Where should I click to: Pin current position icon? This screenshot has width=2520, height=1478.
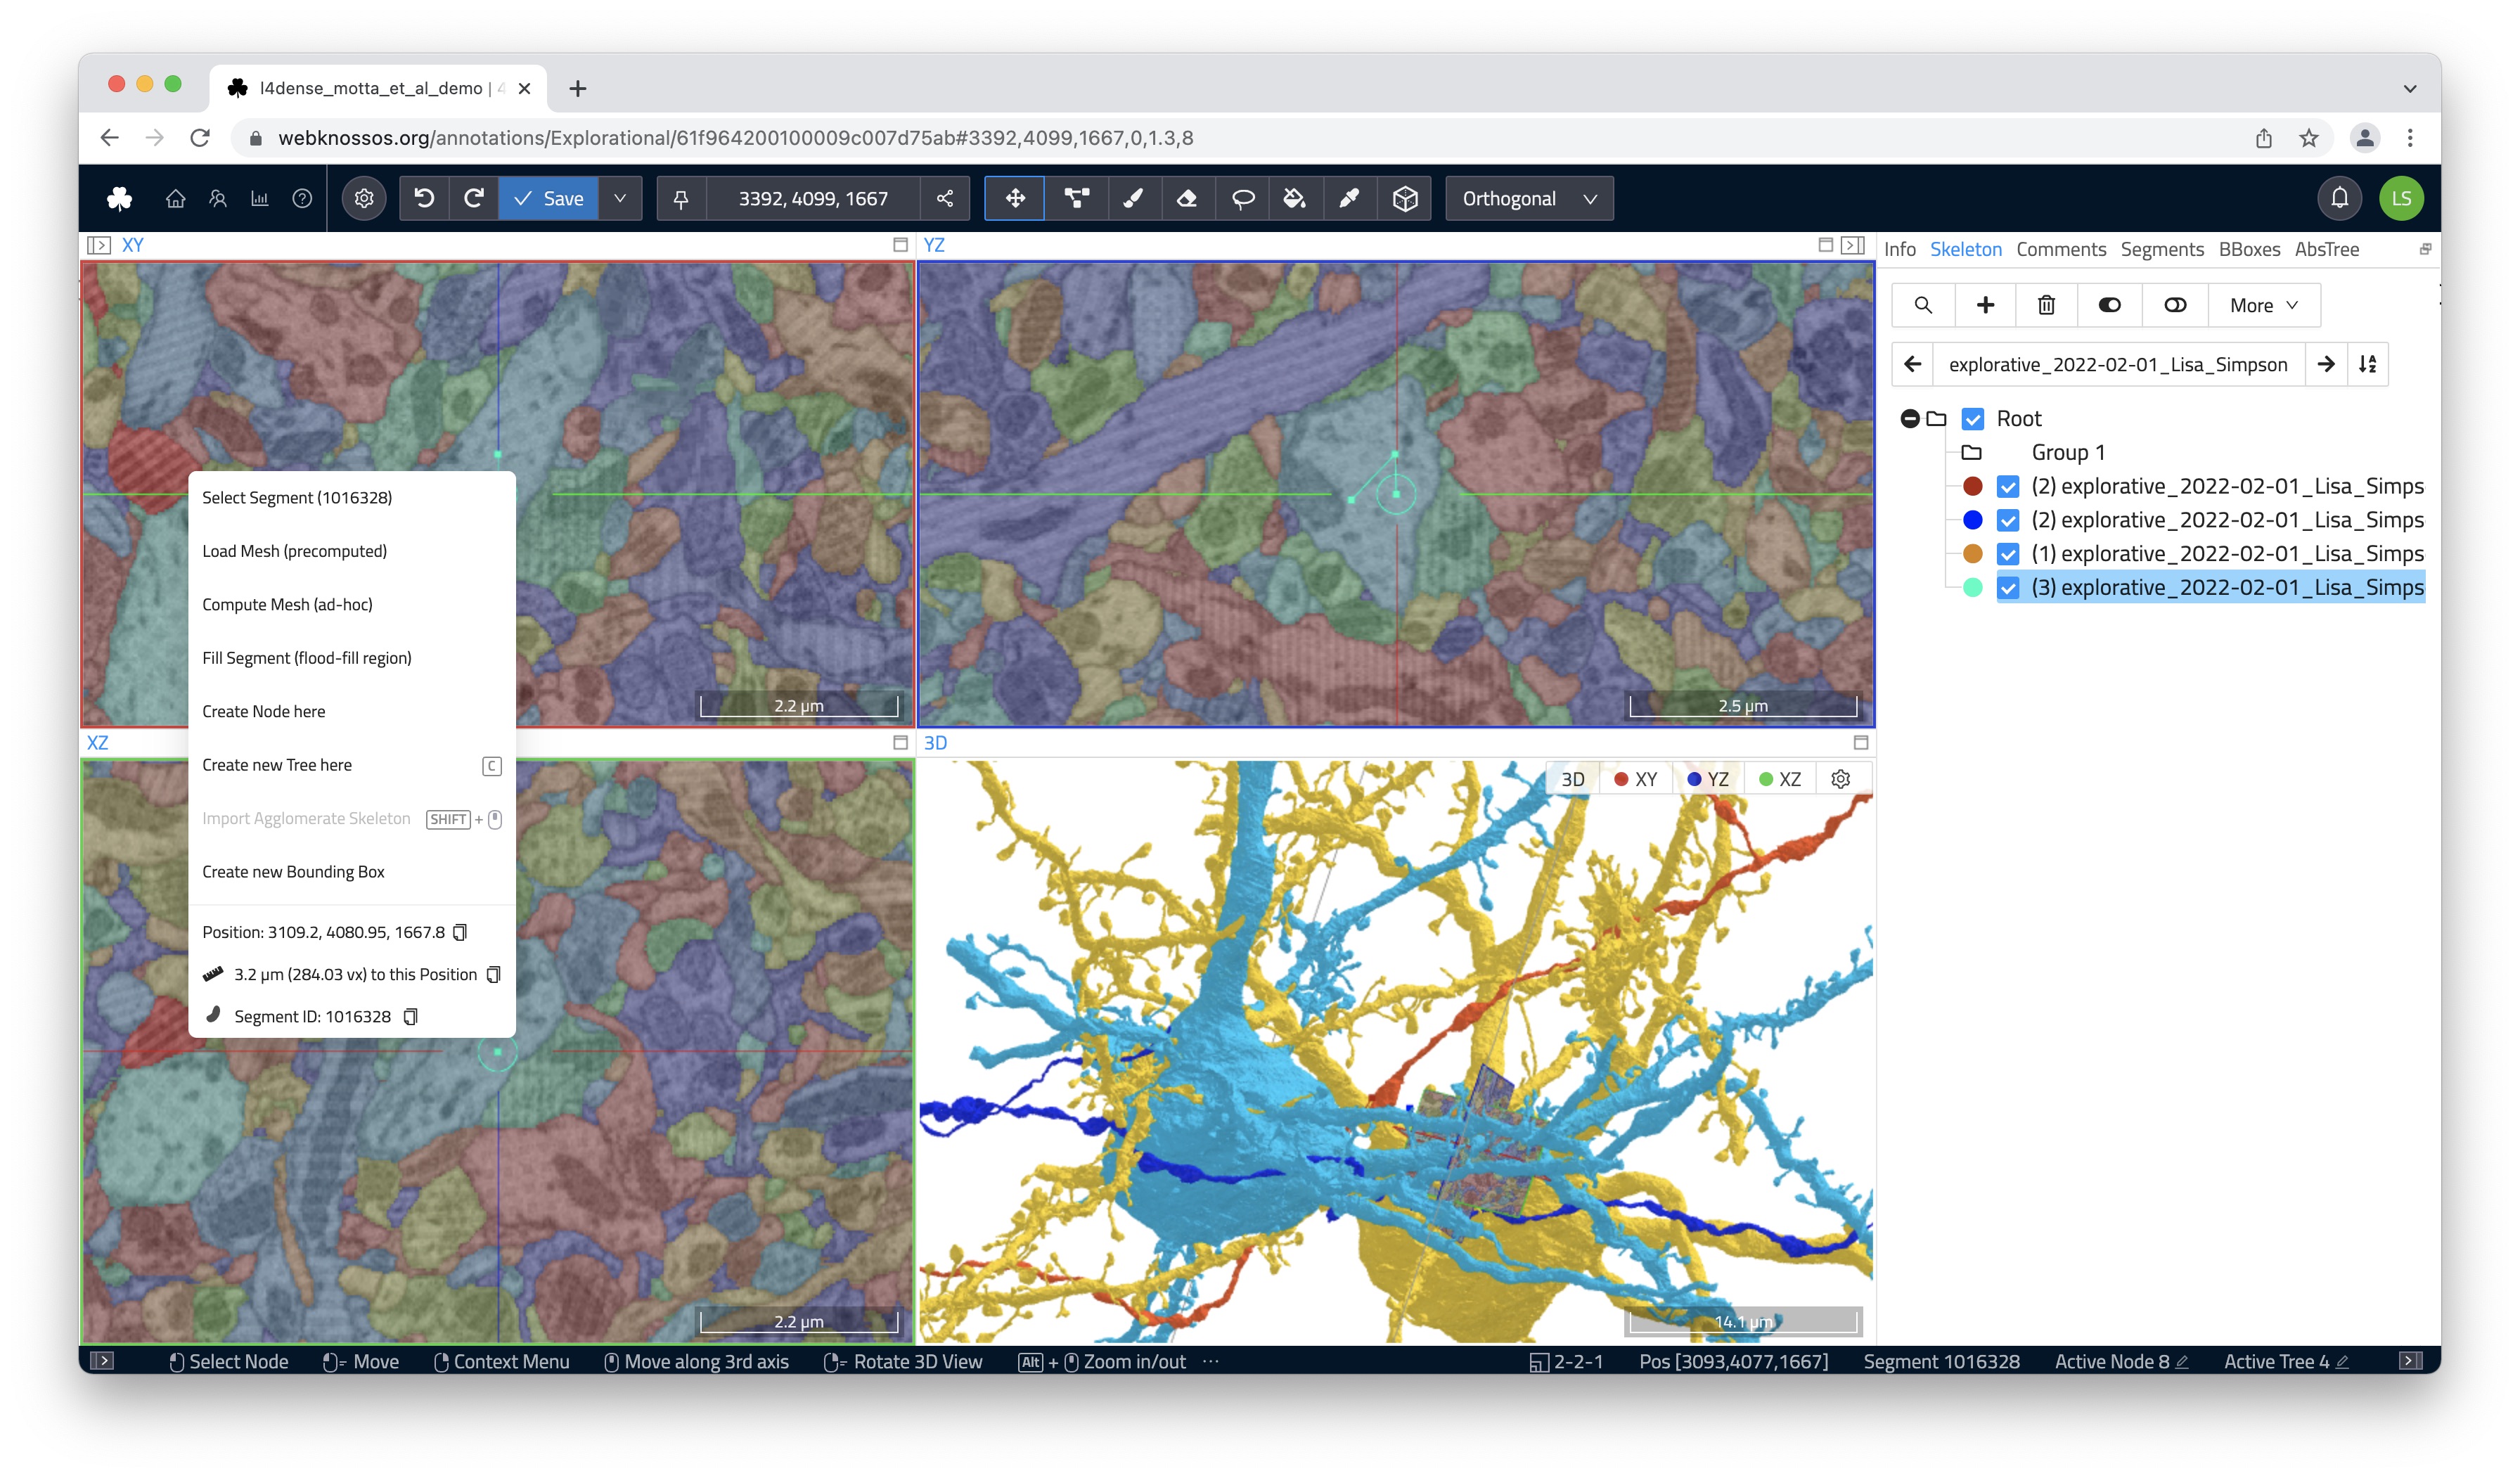click(x=681, y=198)
